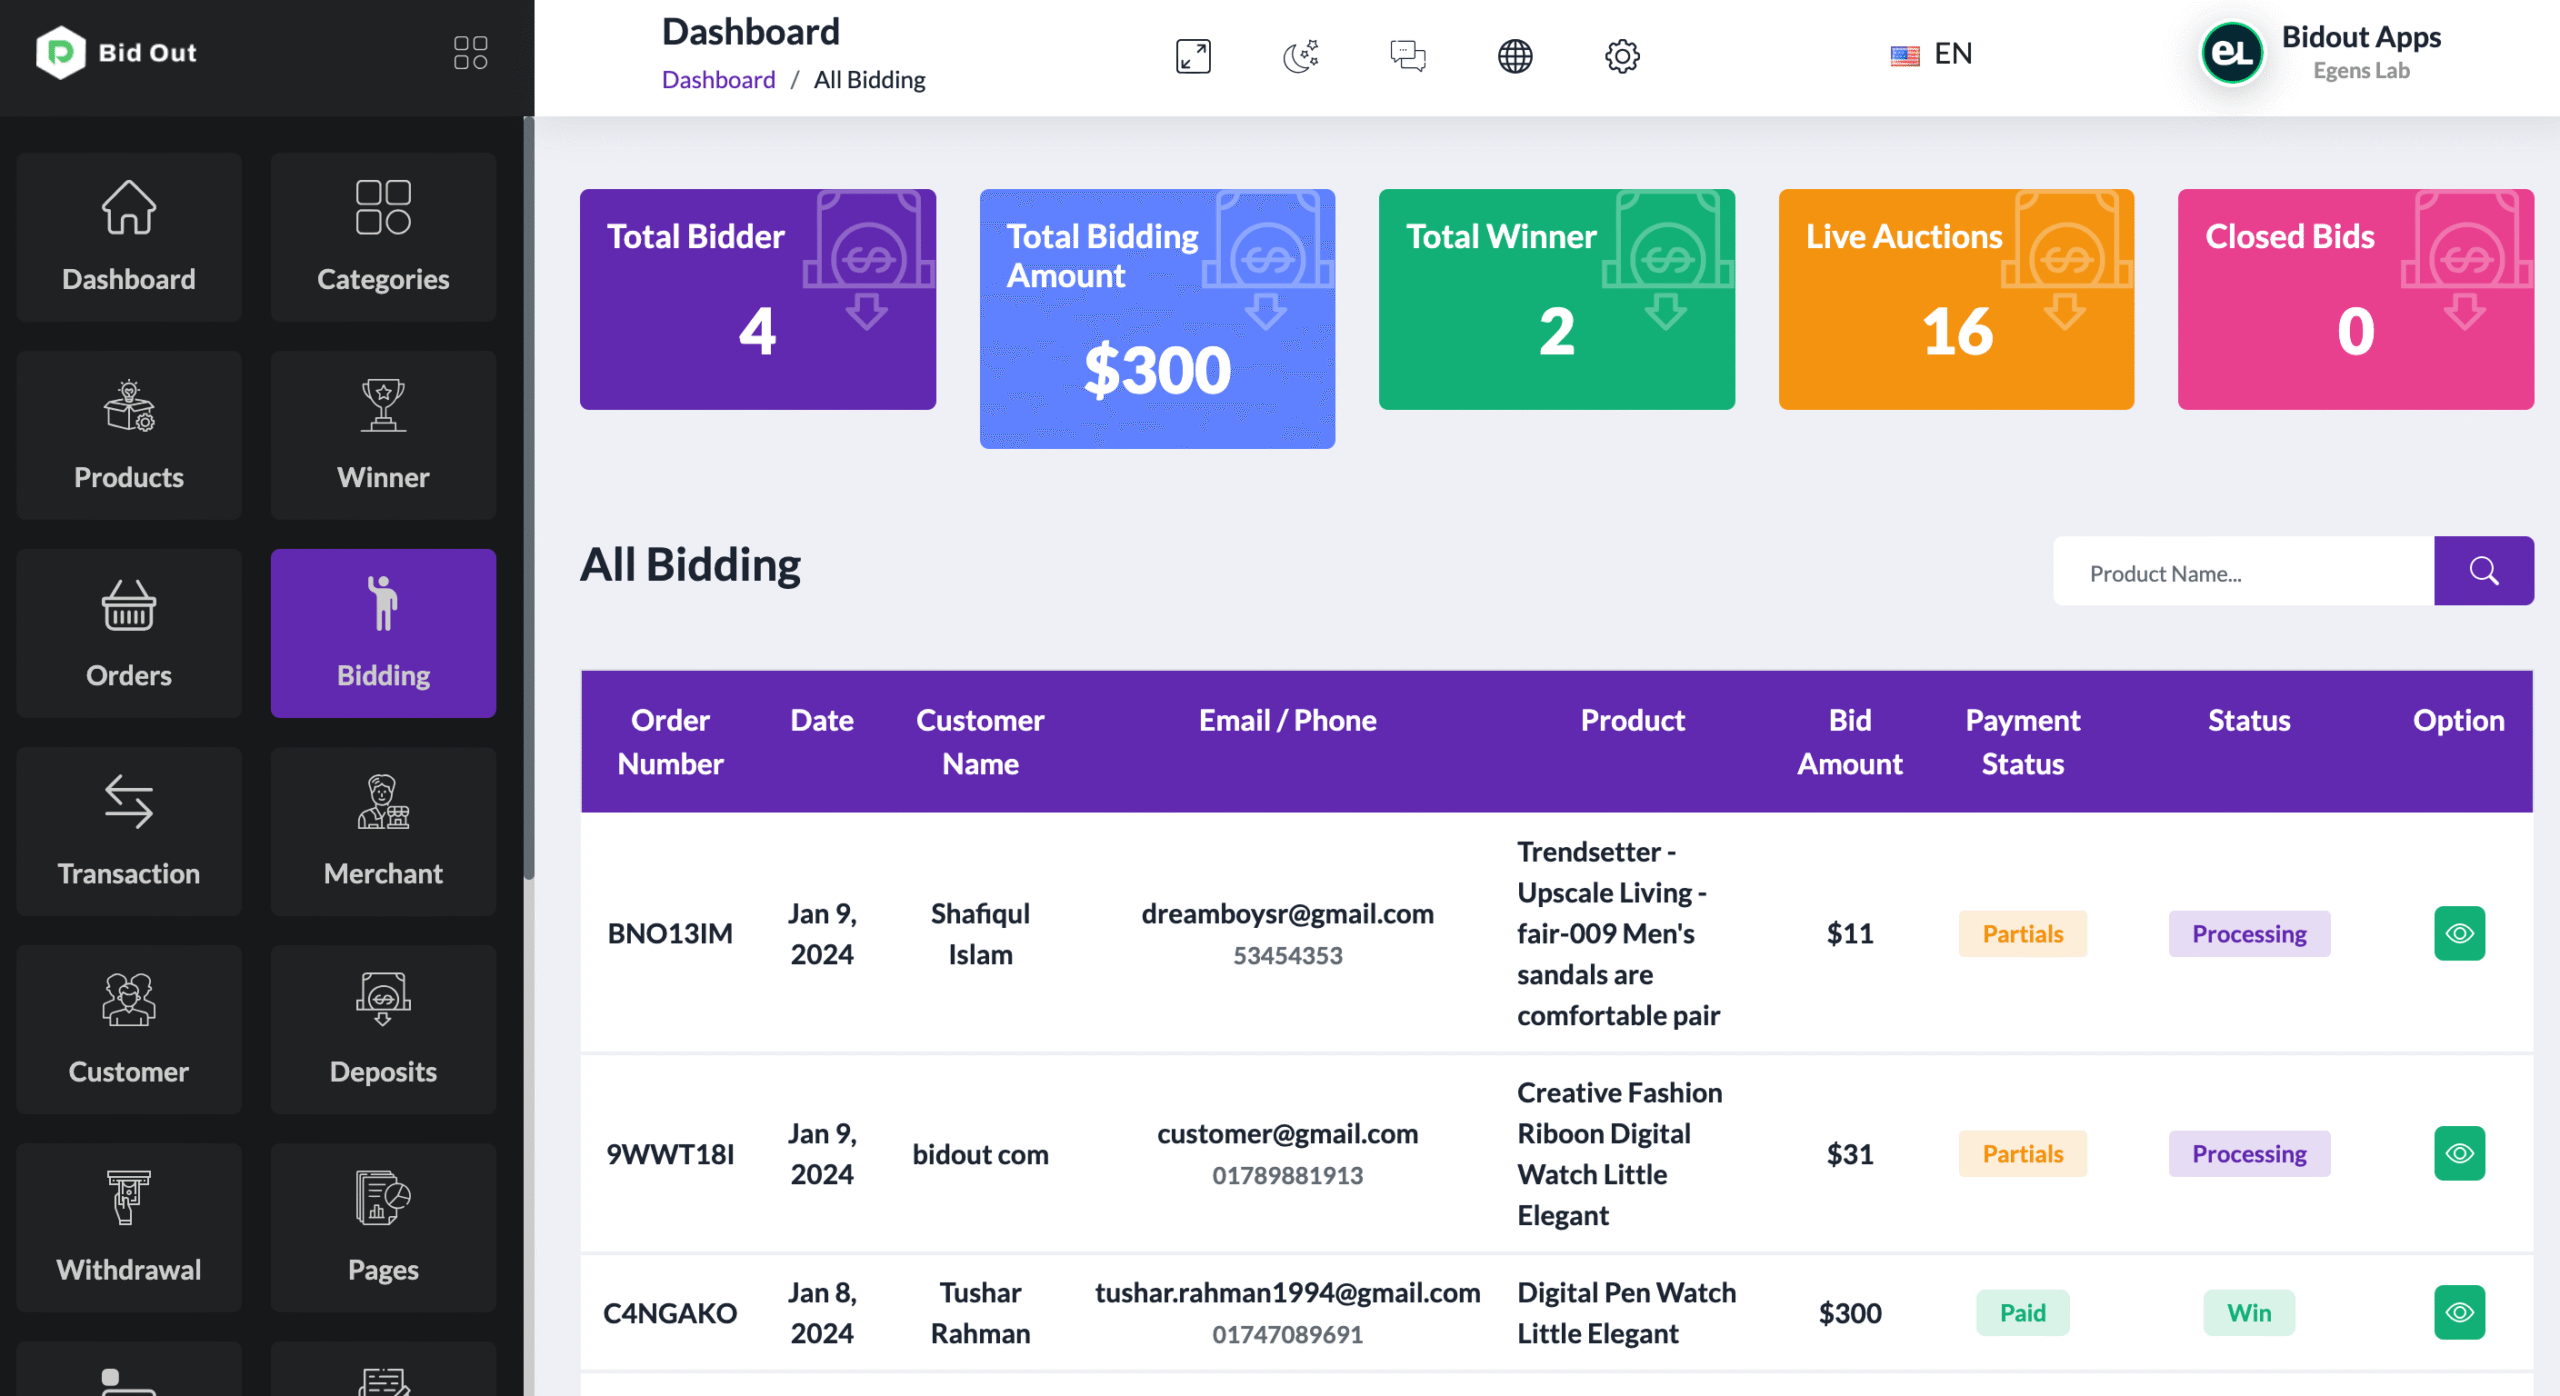2560x1396 pixels.
Task: Open the Winner trophy menu
Action: click(383, 435)
